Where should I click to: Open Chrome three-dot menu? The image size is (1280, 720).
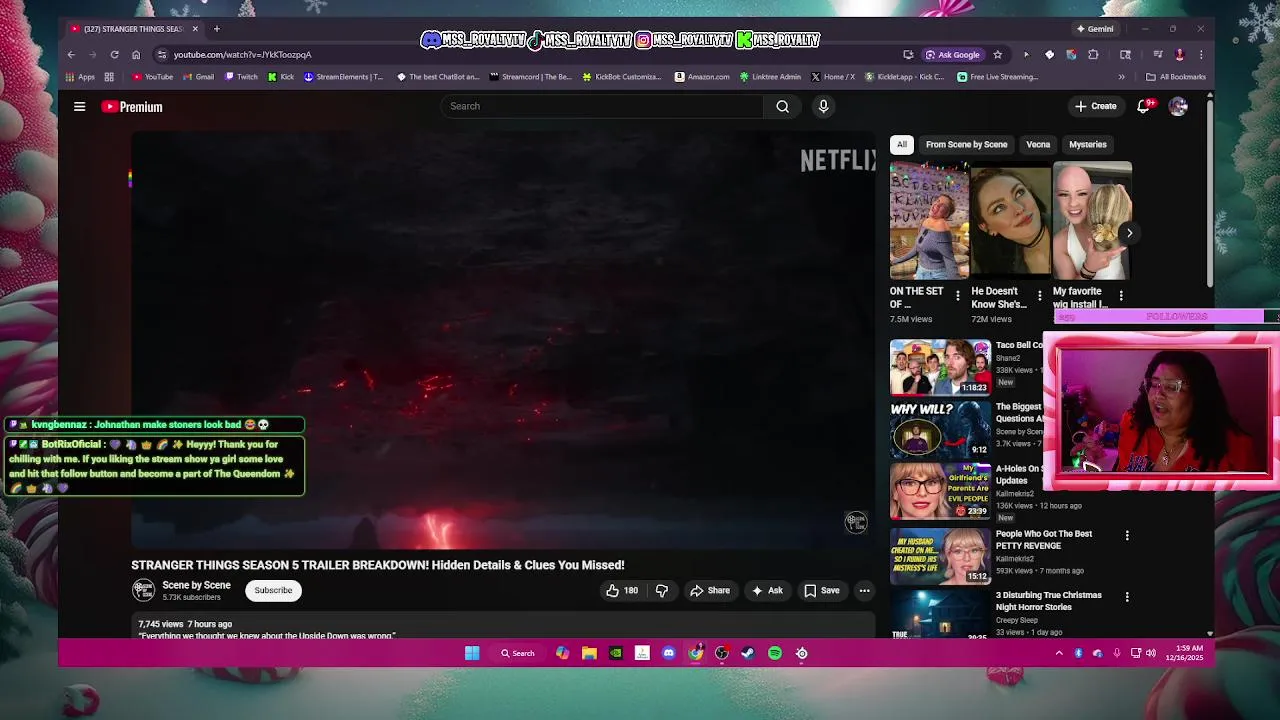point(1201,55)
